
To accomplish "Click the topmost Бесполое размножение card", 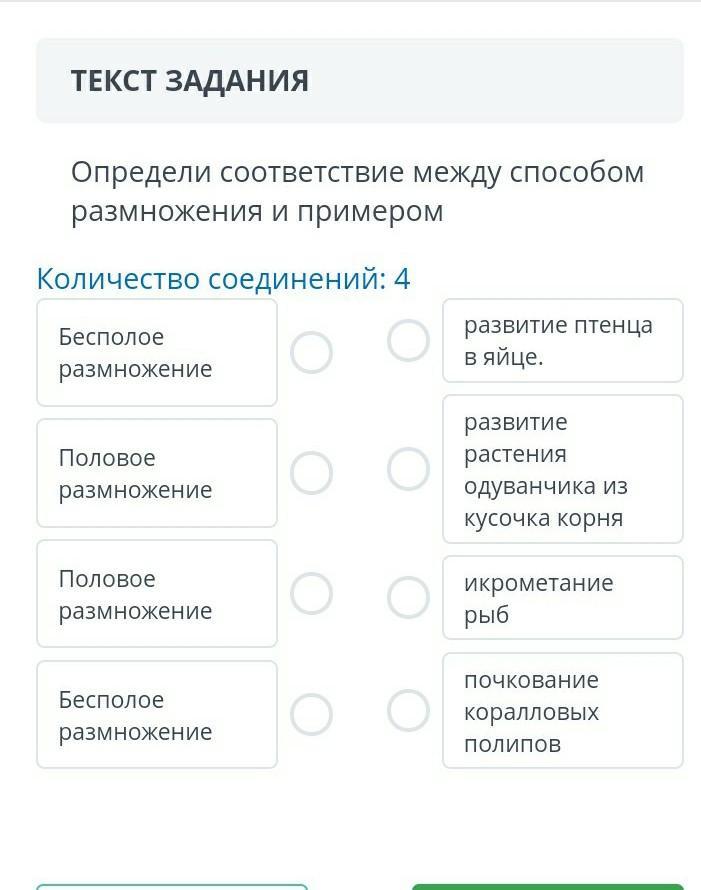I will (x=157, y=353).
